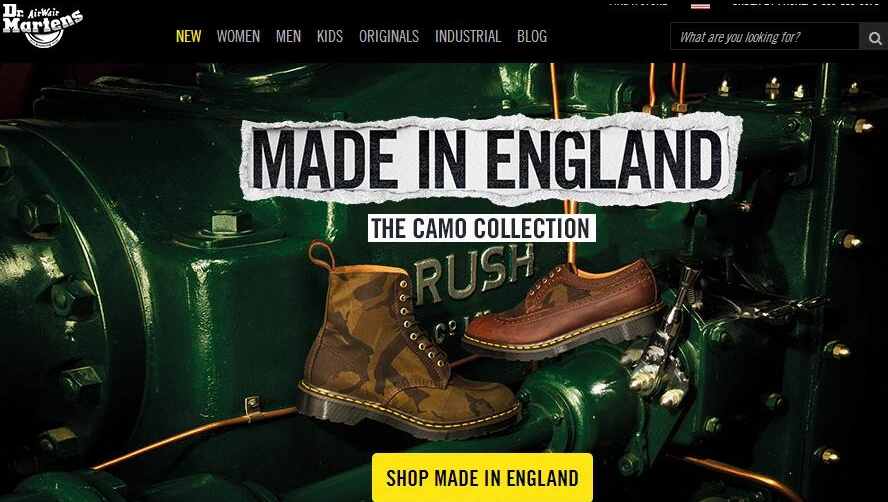This screenshot has height=502, width=888.
Task: Click the MADE IN ENGLAND torn-paper headline
Action: point(490,159)
